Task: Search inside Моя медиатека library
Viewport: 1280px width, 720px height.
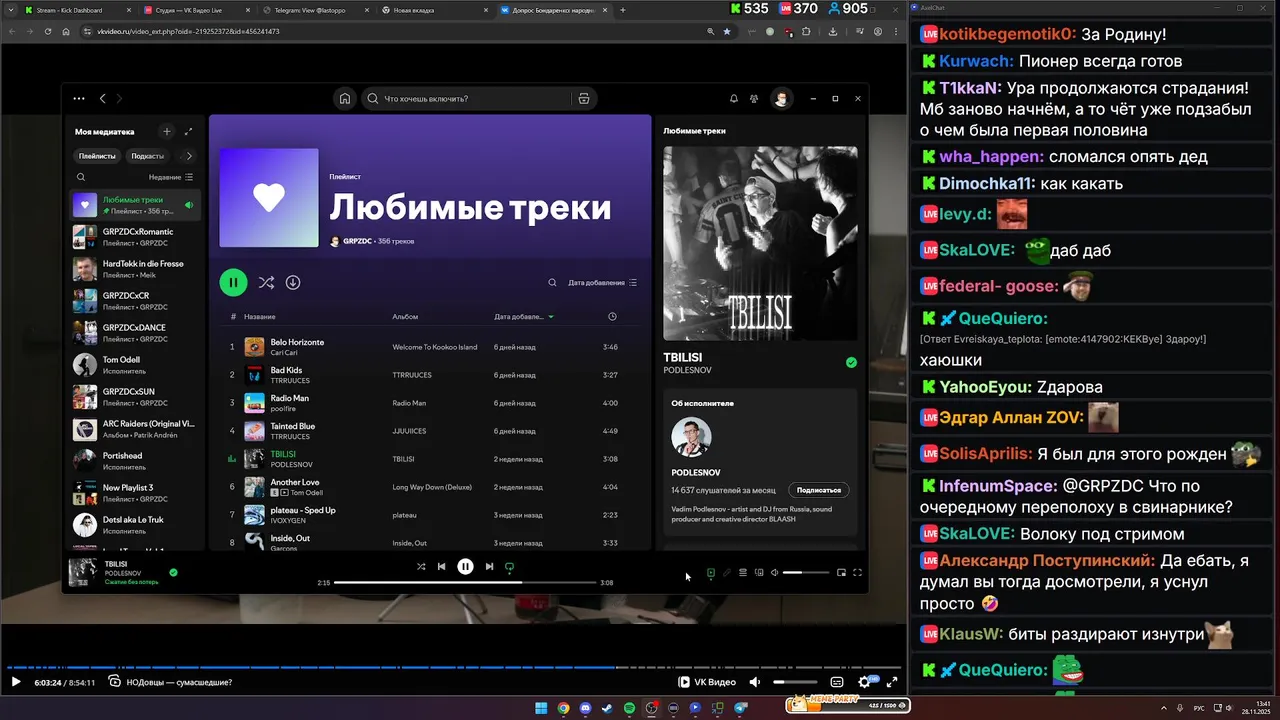Action: tap(81, 177)
